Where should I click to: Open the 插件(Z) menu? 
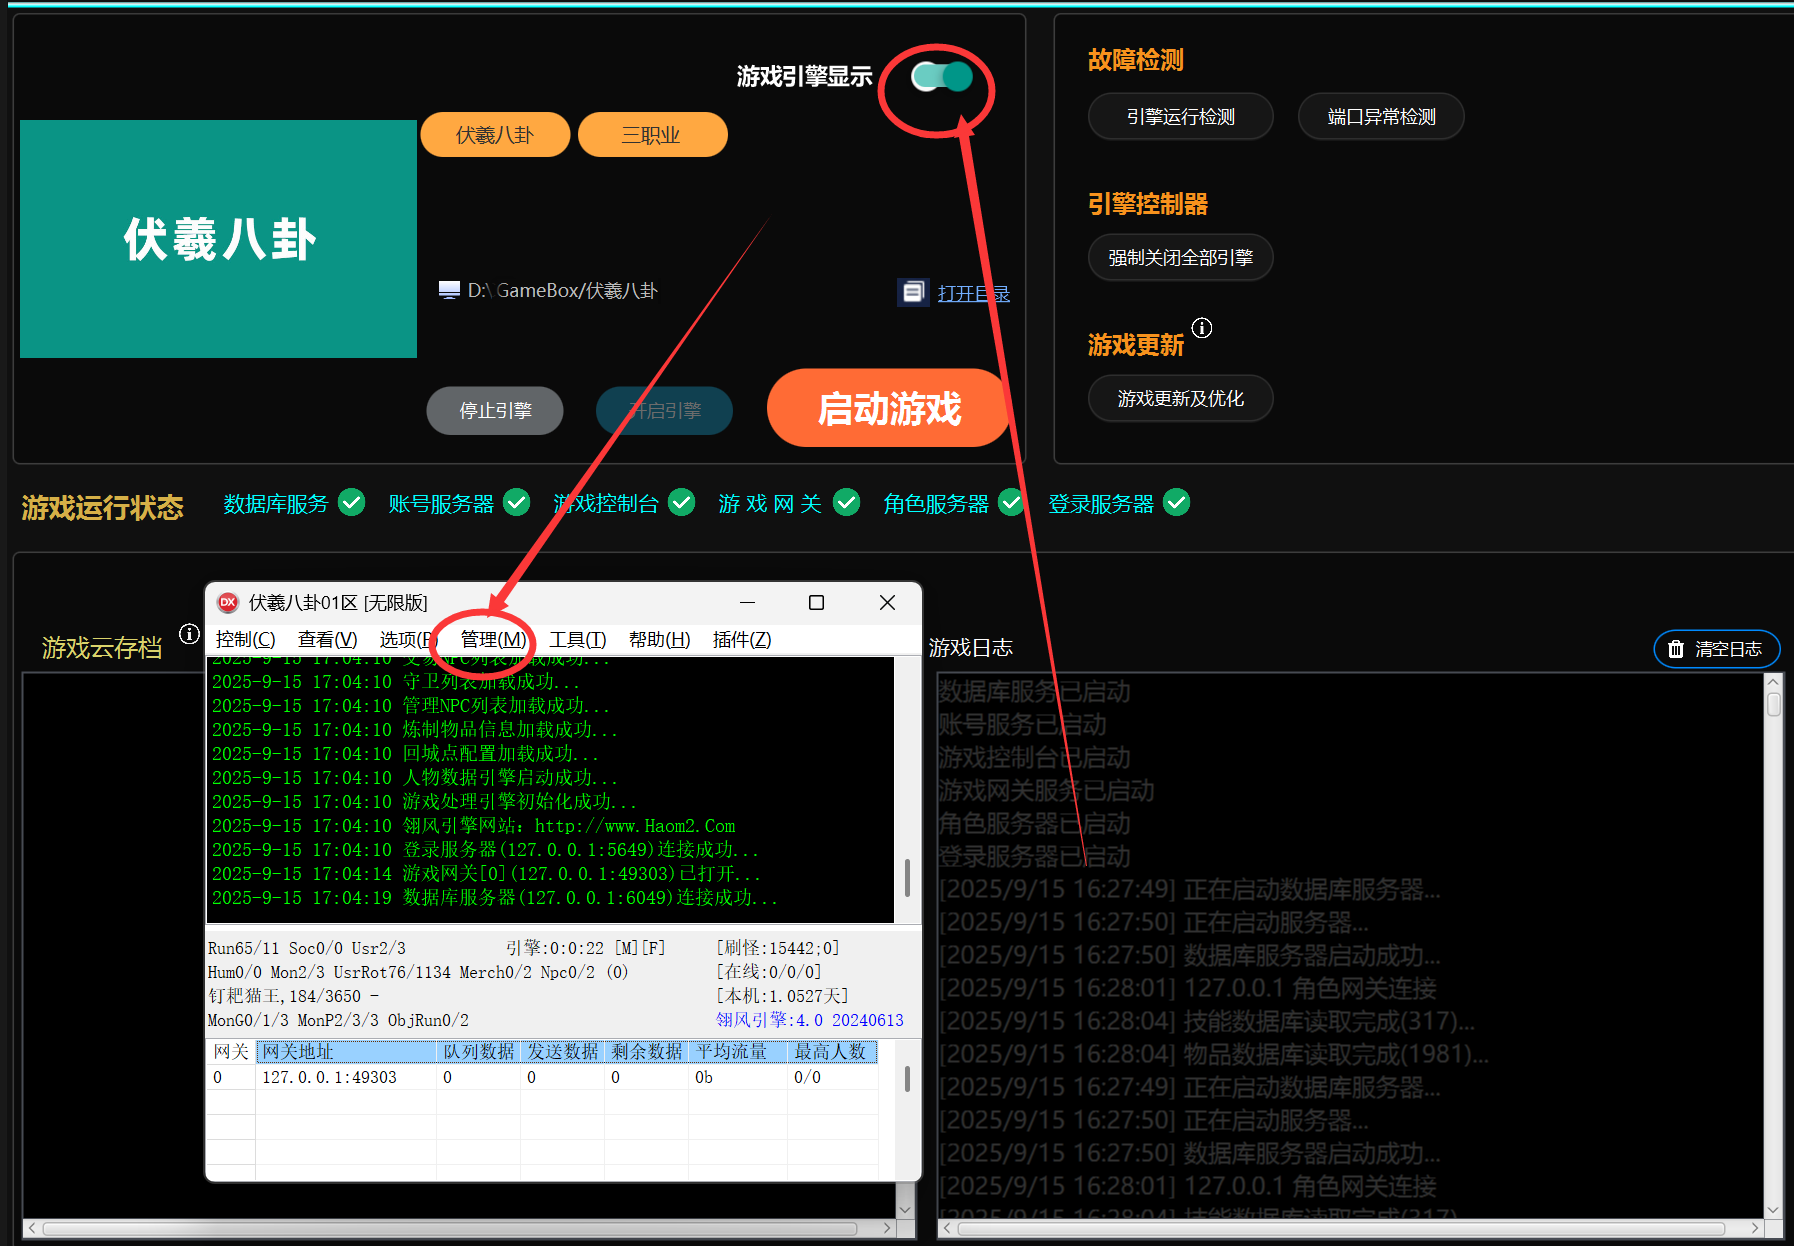(x=741, y=639)
